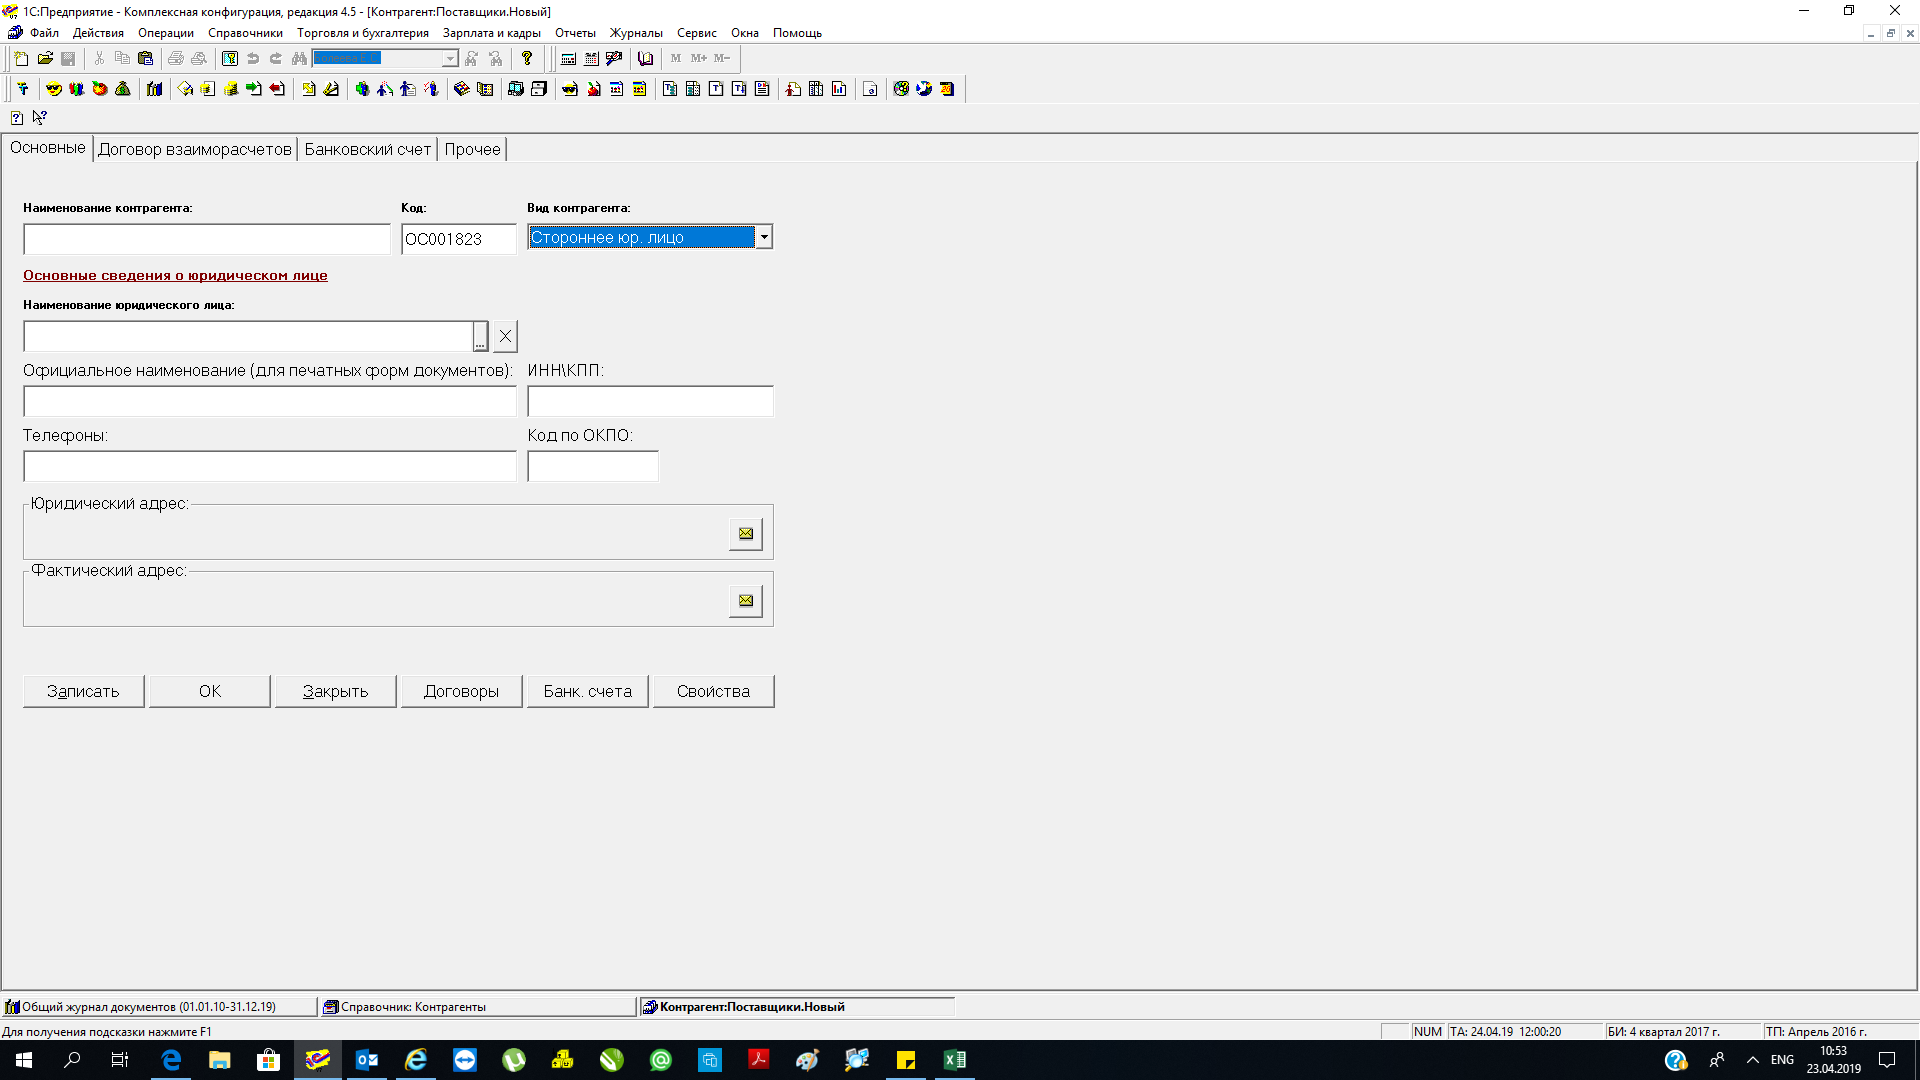Click the ellipsis selector for legal entity name

click(481, 337)
